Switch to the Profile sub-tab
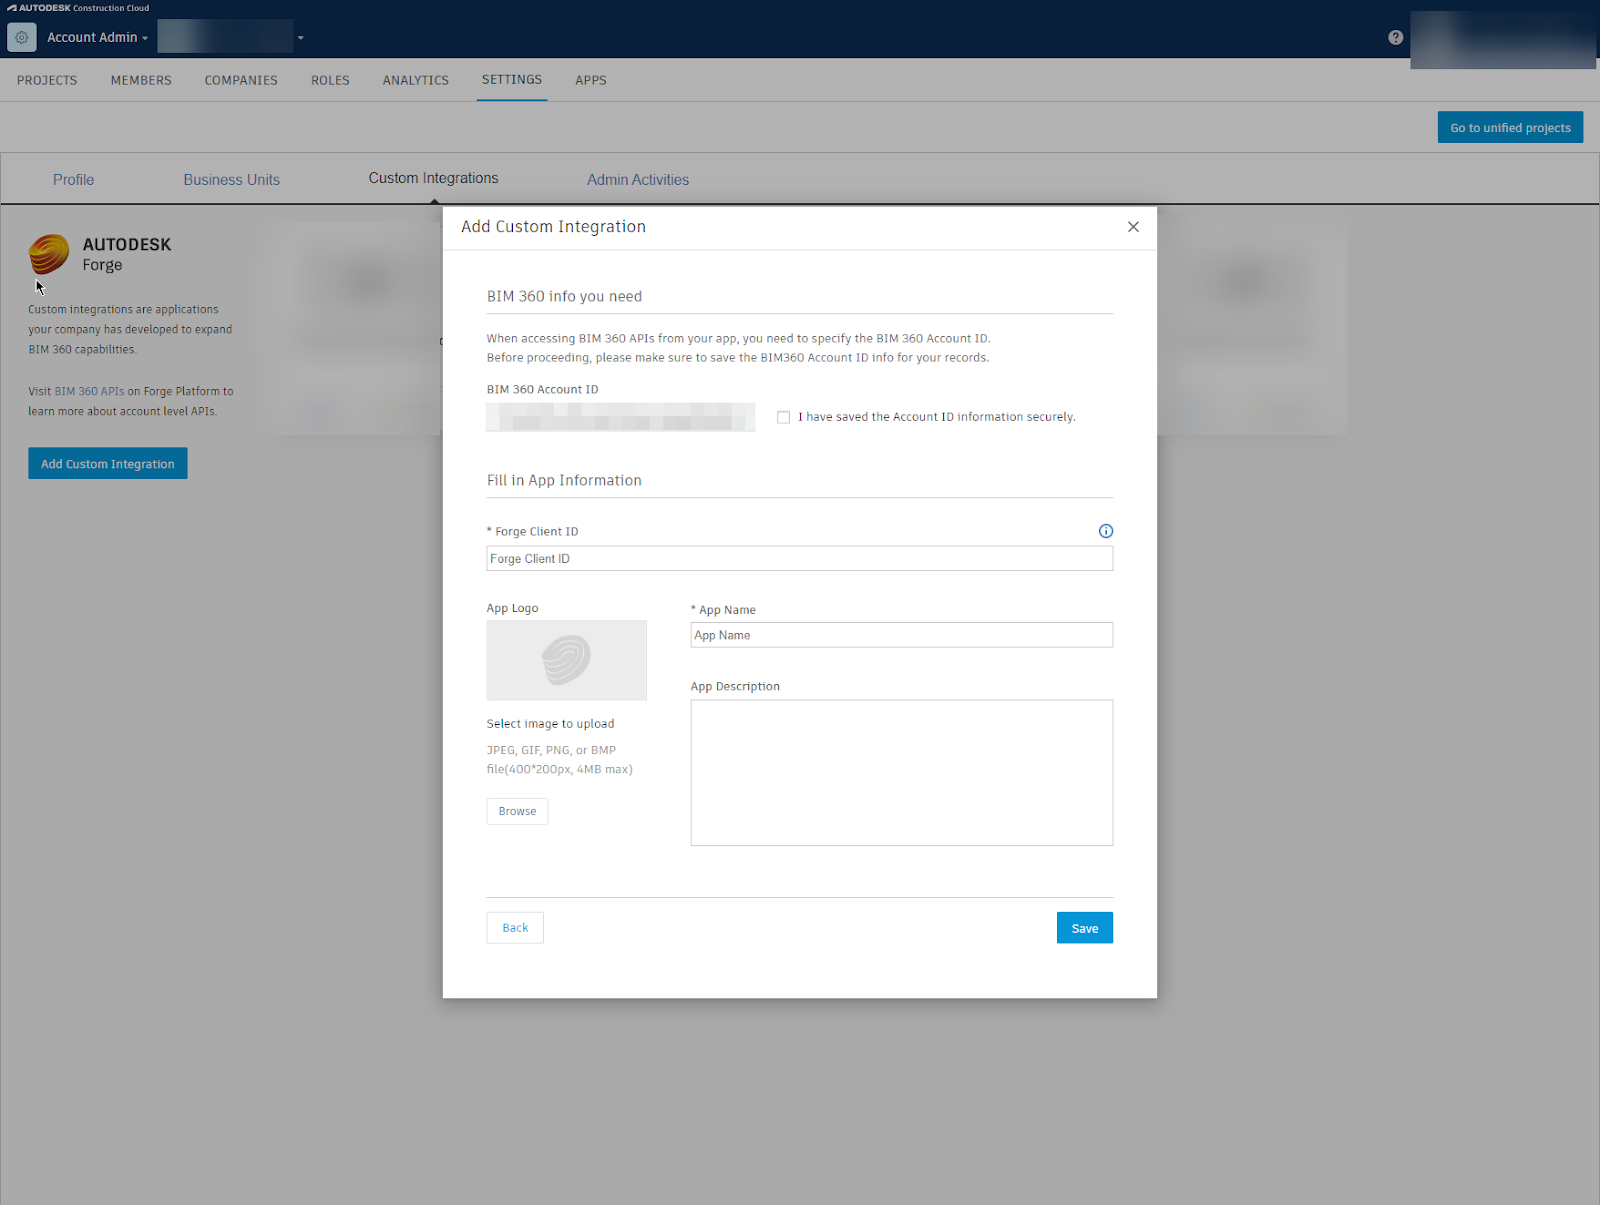The height and width of the screenshot is (1205, 1600). click(x=74, y=180)
